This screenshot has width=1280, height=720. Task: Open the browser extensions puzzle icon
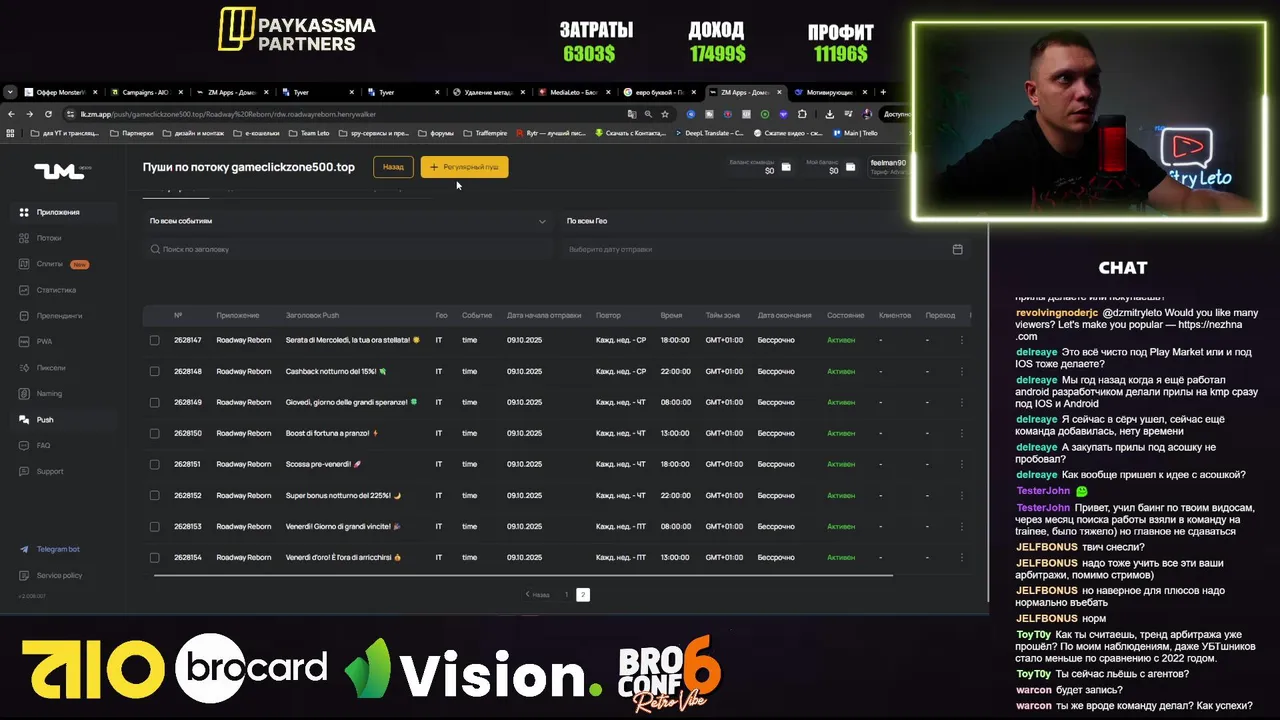click(802, 114)
